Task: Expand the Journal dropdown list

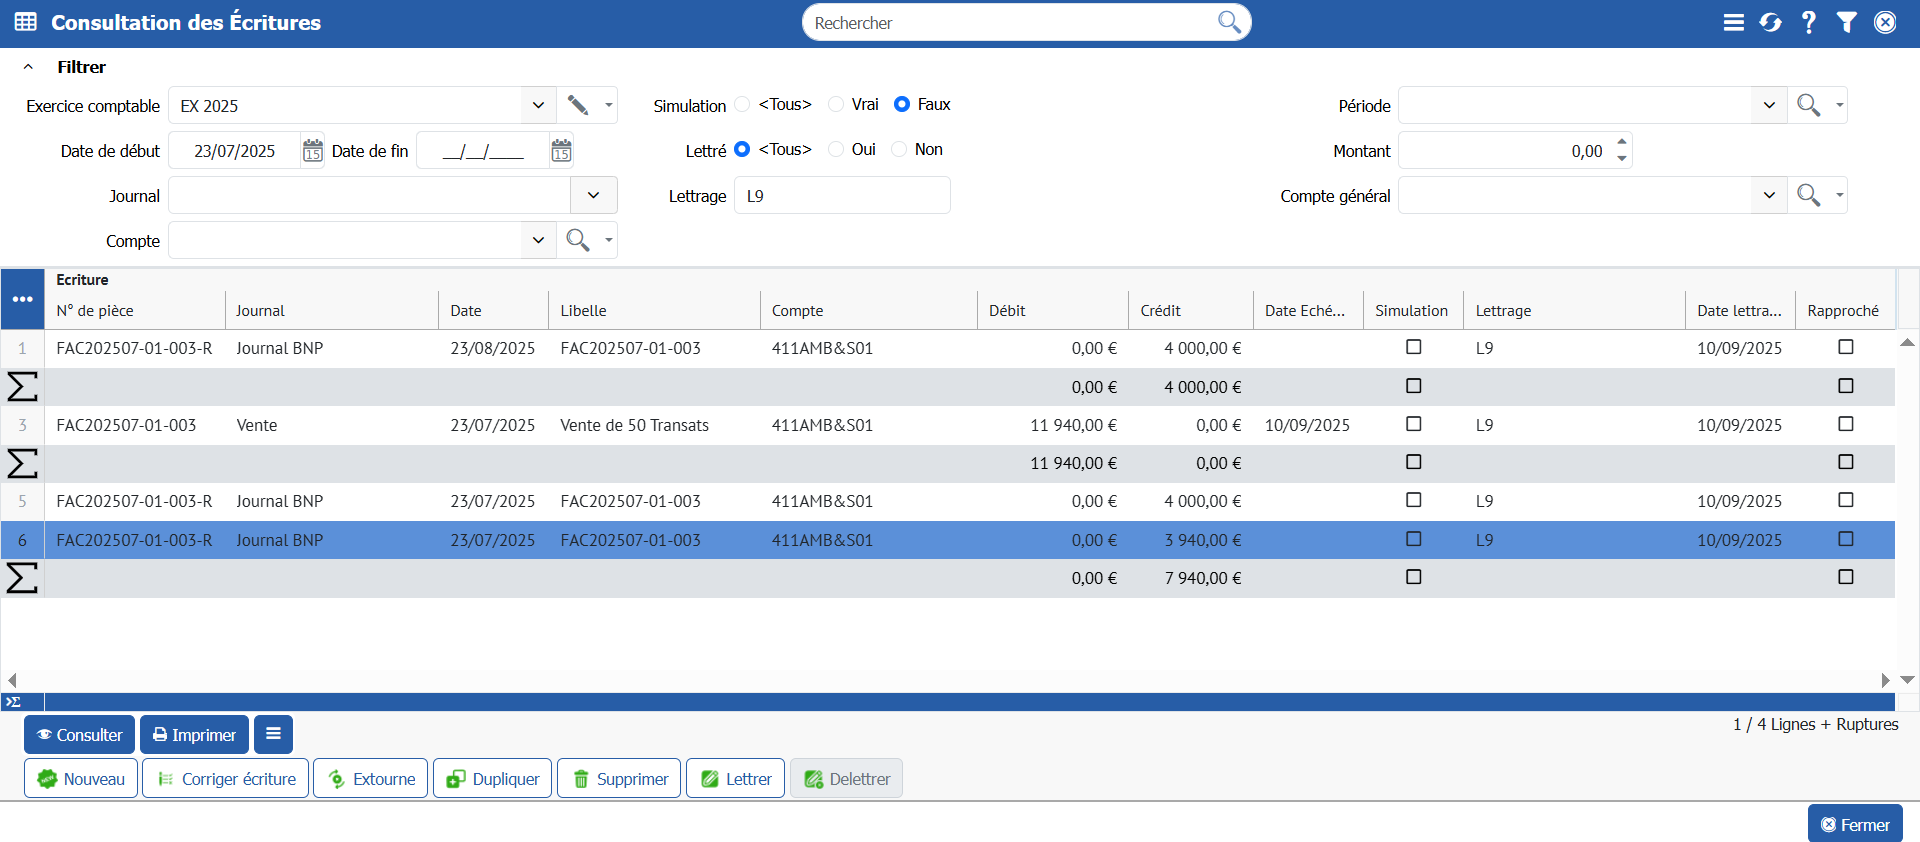Action: [x=593, y=195]
